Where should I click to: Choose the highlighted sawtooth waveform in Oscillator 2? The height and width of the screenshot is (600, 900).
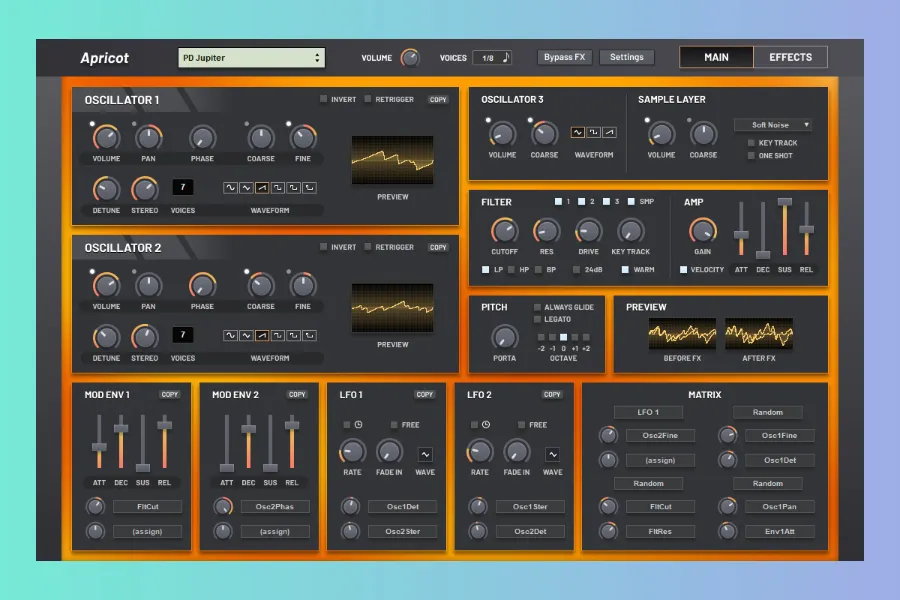[x=262, y=335]
